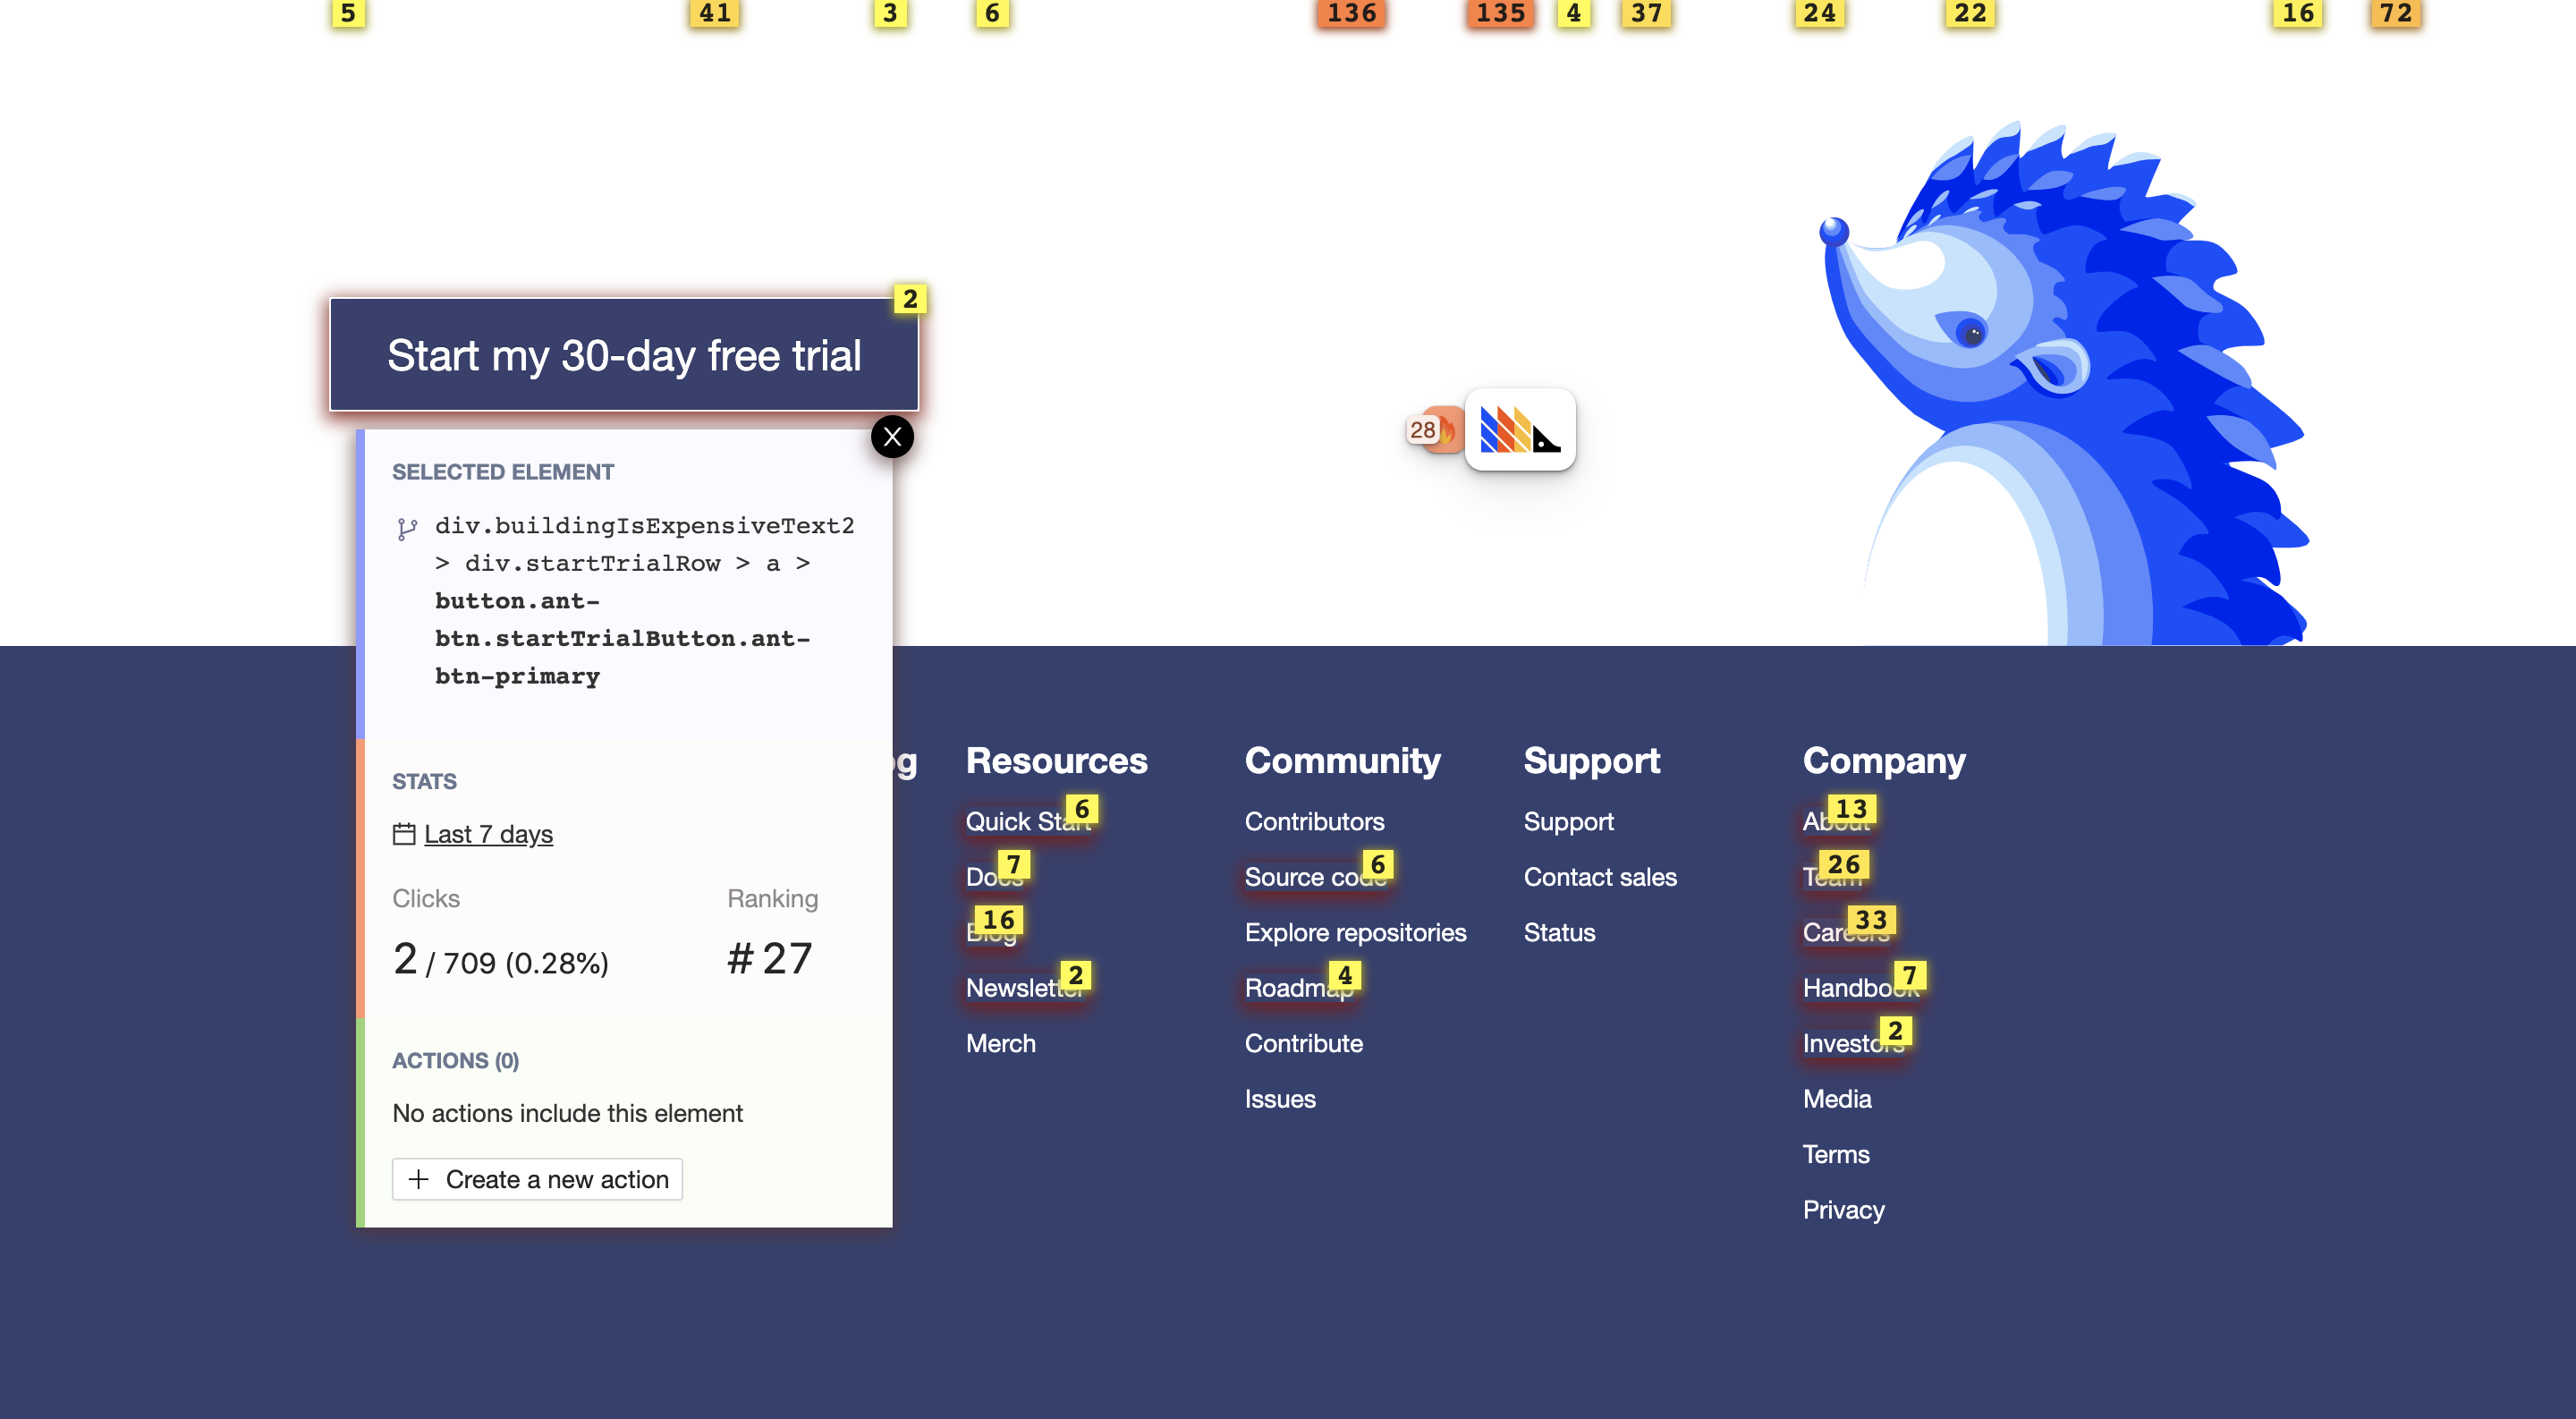This screenshot has height=1419, width=2576.
Task: Click Start my 30-day free trial button
Action: coord(624,355)
